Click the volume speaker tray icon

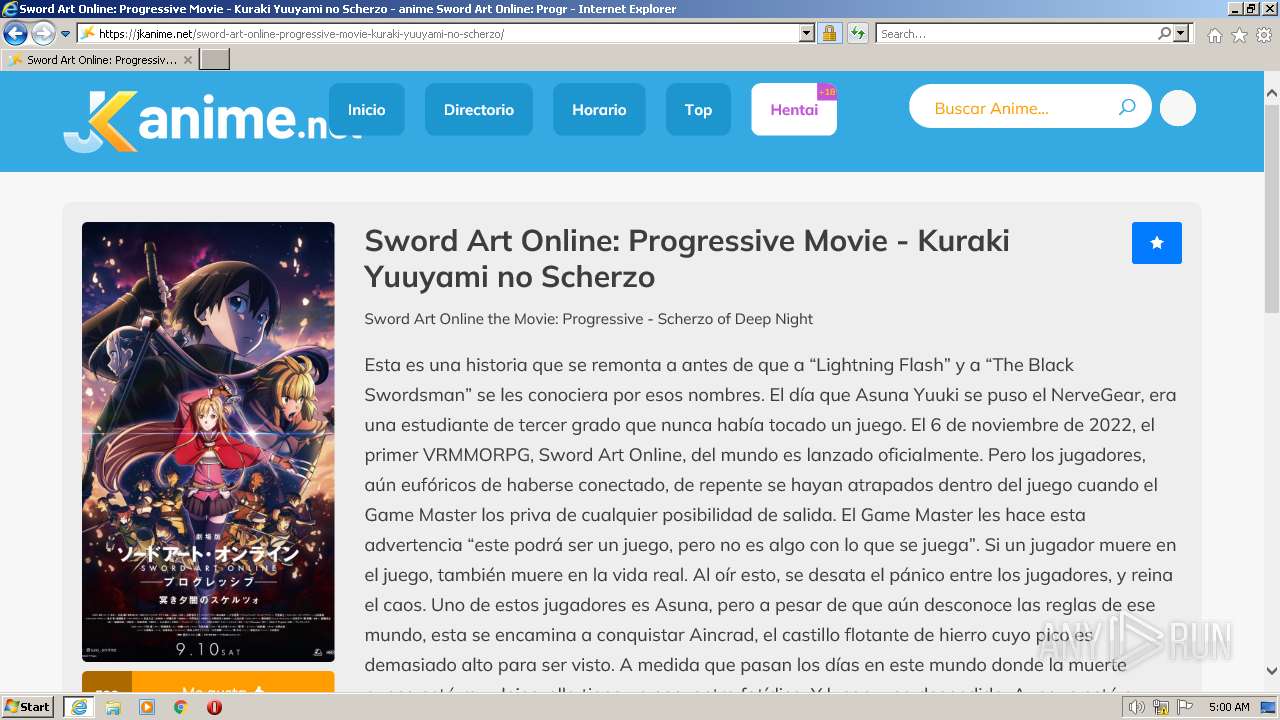[x=1137, y=707]
